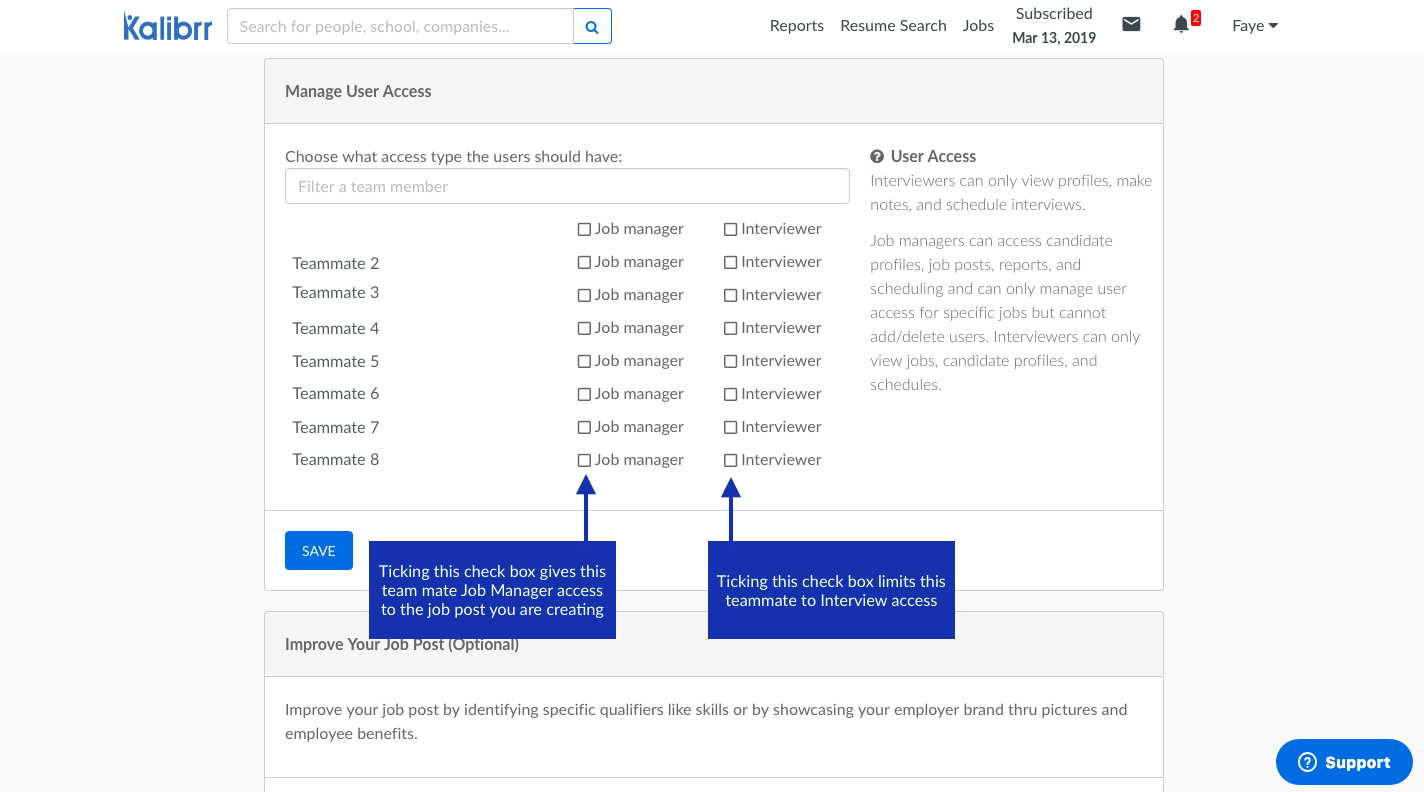Click the Subscribed Mar 13, 2019 status

(x=1054, y=26)
